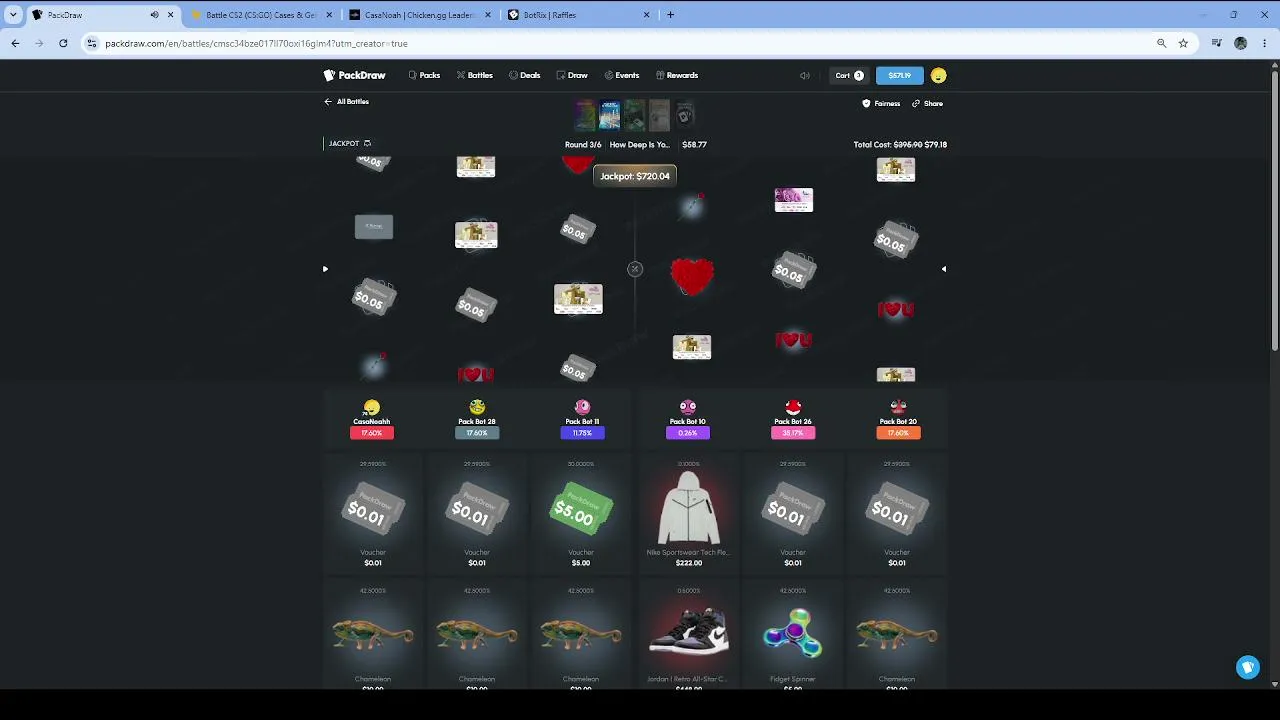Click Pack Bot 11's 11.75% chance badge
Screen dimensions: 1280x720
point(582,433)
